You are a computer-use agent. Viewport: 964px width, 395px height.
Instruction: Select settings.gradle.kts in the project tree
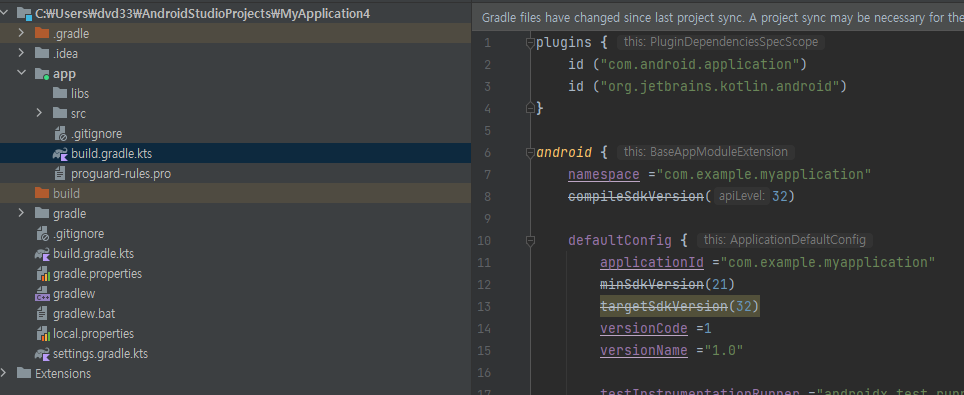tap(100, 354)
